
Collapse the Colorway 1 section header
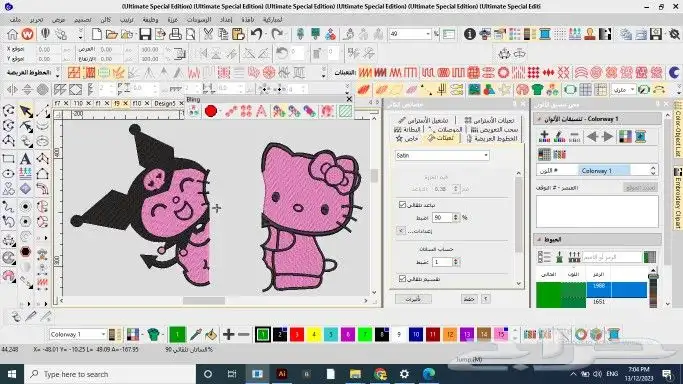point(540,119)
